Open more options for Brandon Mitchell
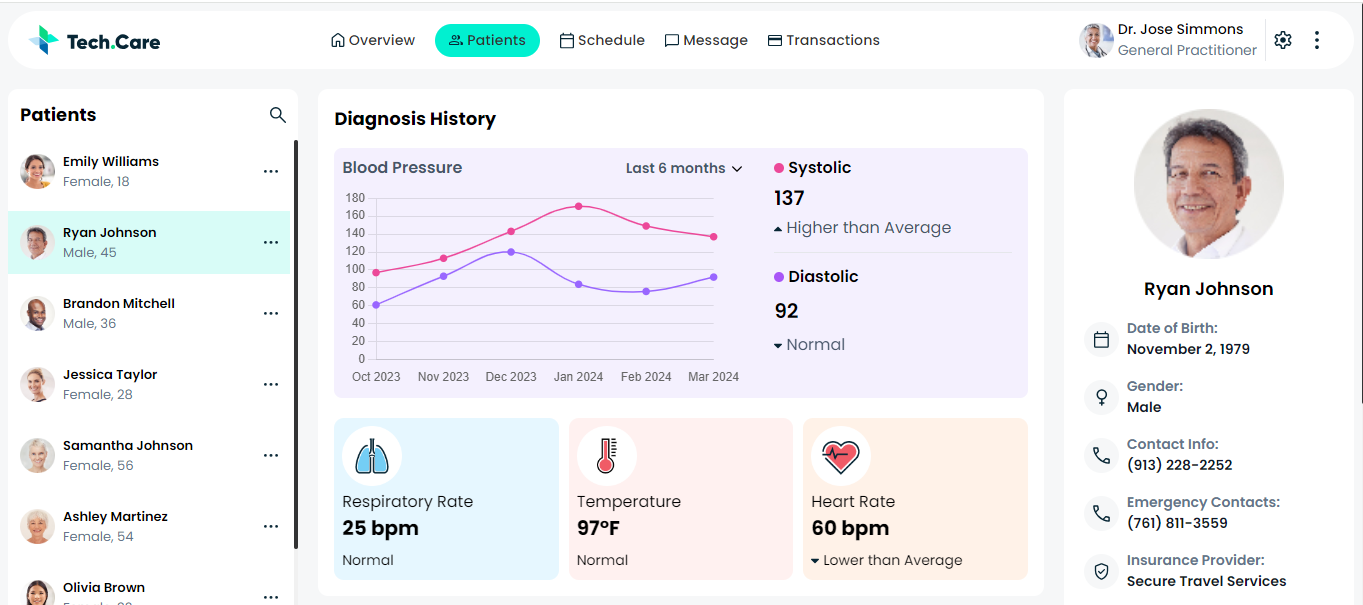Viewport: 1363px width, 605px height. click(271, 313)
